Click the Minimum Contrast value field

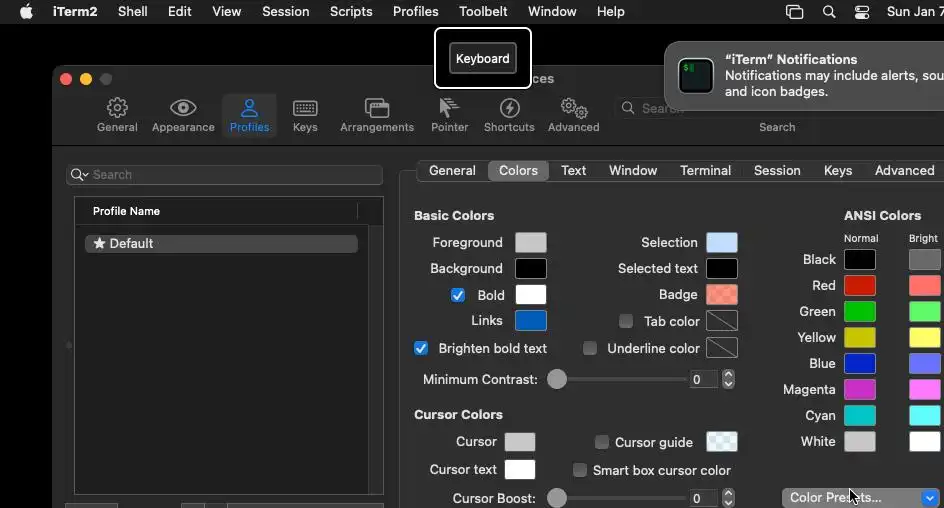[703, 379]
